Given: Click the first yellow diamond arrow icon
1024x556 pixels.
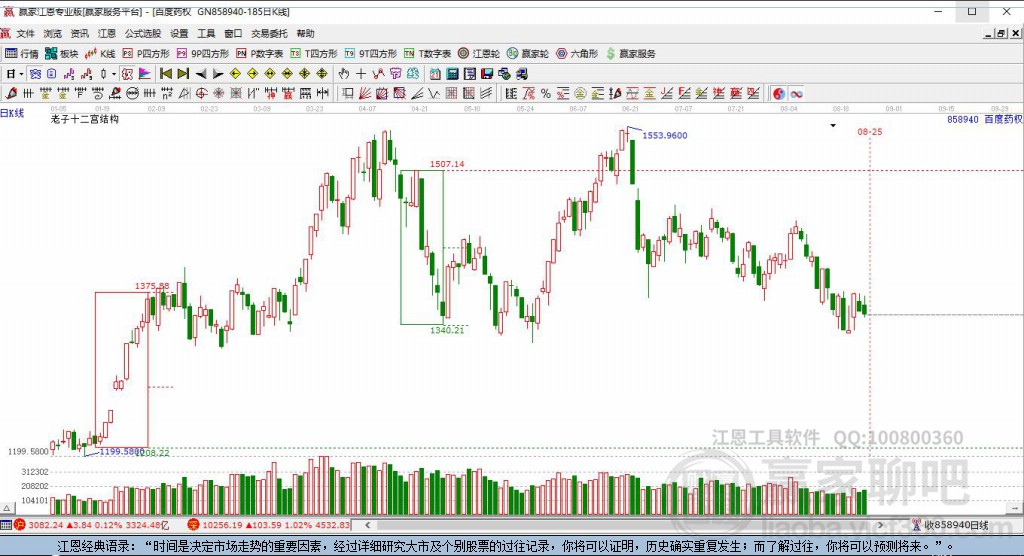Looking at the screenshot, I should [235, 74].
